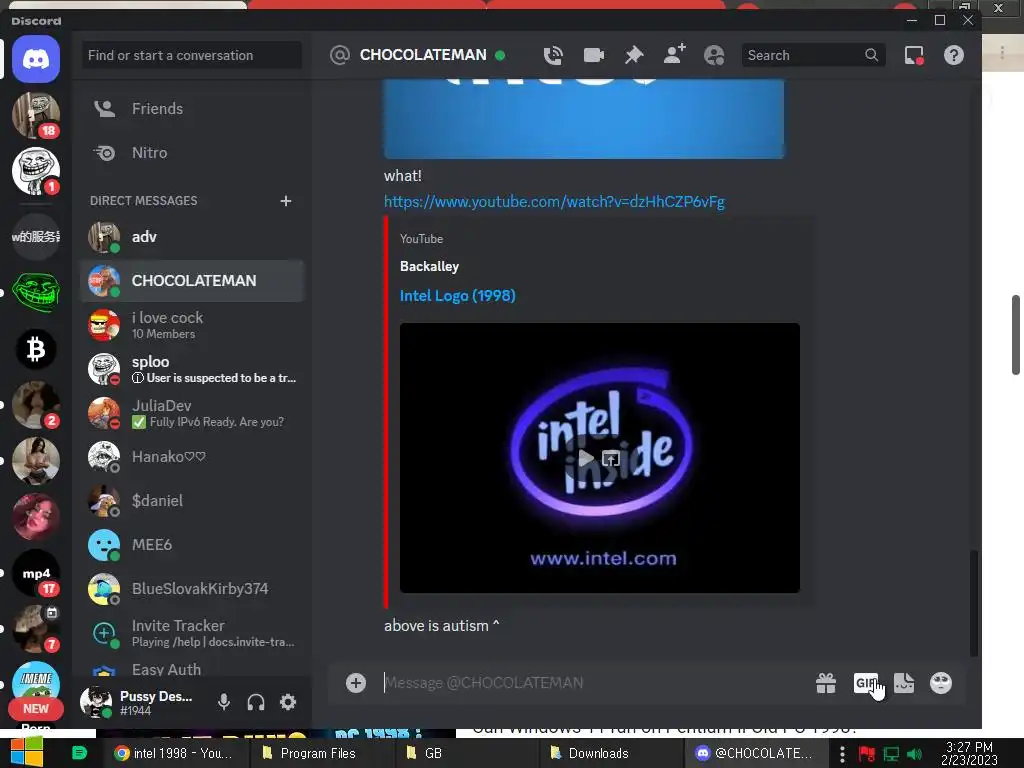Open DM with adv

(192, 237)
